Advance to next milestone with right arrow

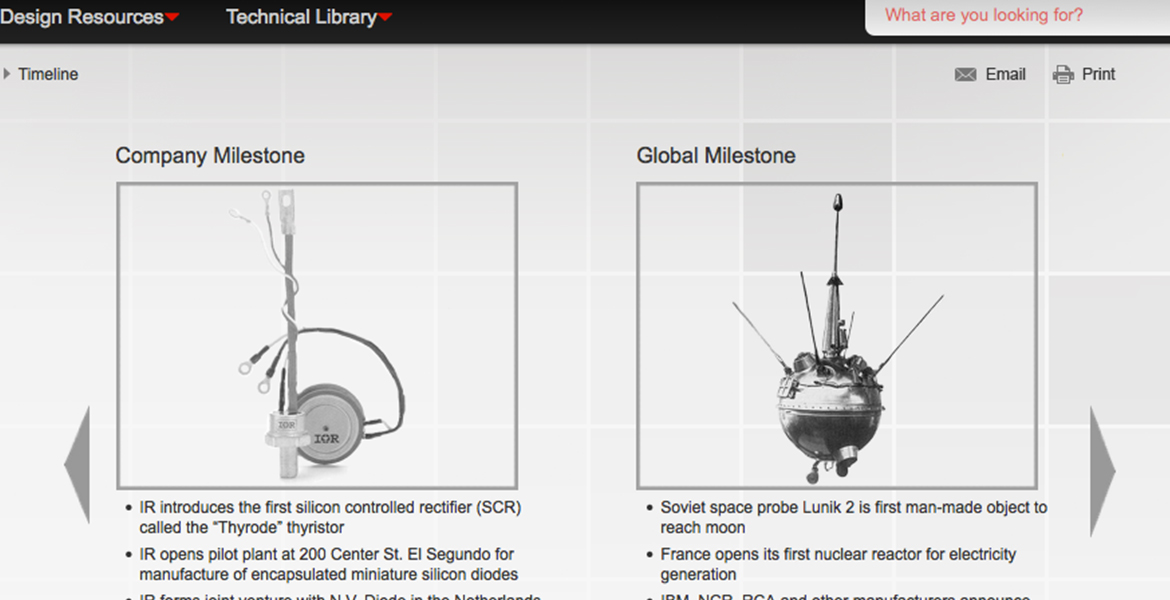[x=1102, y=471]
